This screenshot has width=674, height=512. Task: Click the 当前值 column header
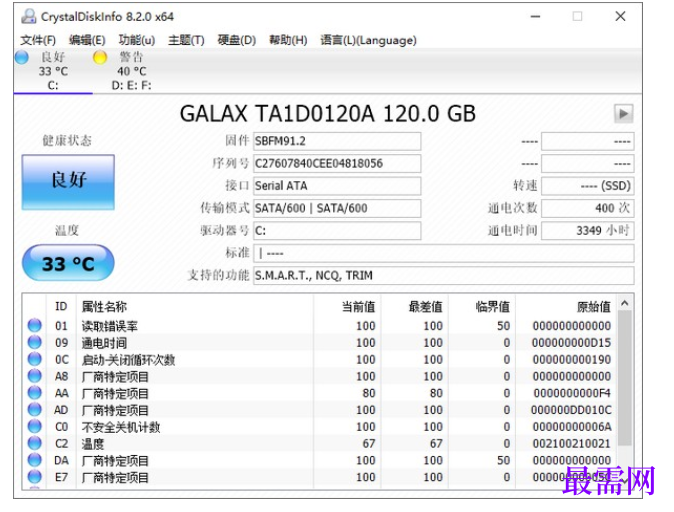click(347, 307)
